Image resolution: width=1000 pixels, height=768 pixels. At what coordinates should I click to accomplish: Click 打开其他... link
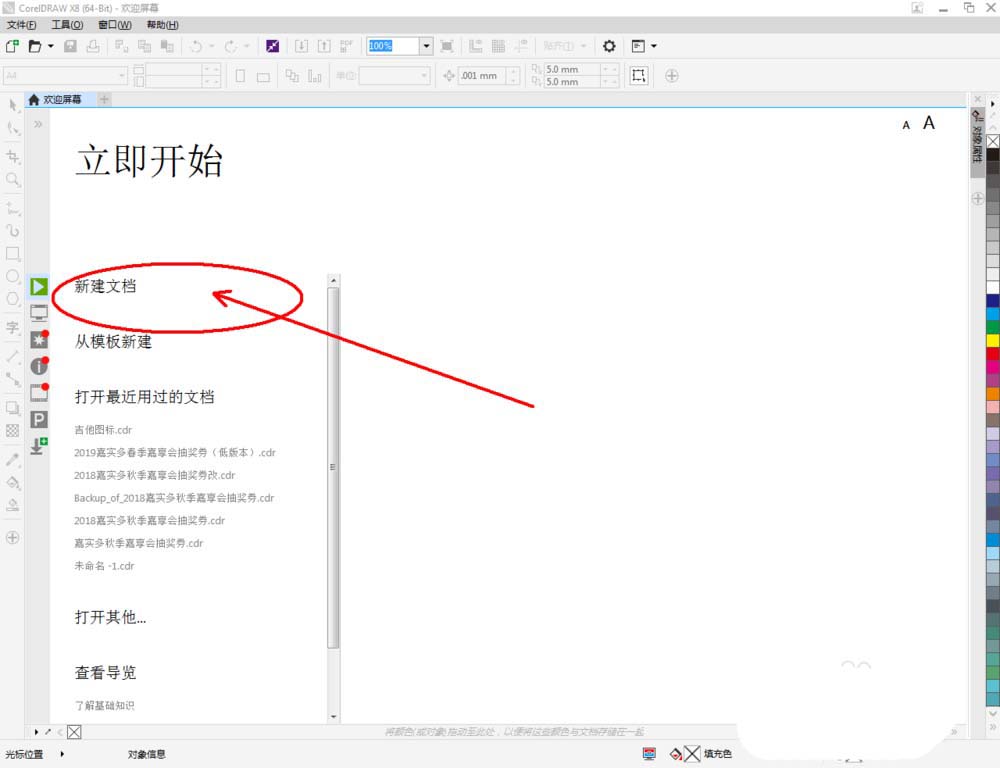tap(110, 617)
